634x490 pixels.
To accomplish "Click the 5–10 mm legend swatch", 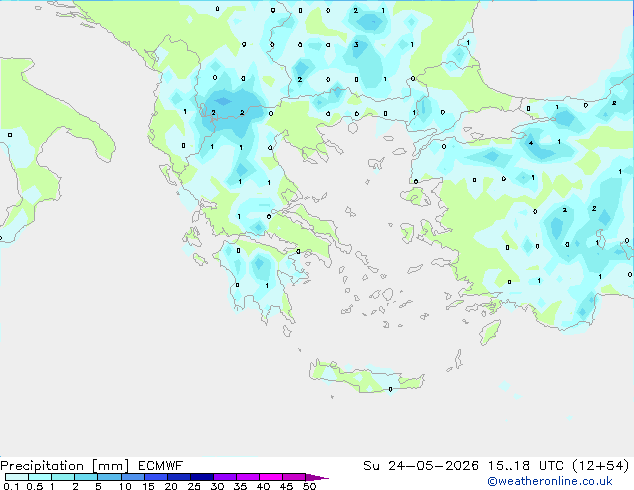I will point(109,477).
